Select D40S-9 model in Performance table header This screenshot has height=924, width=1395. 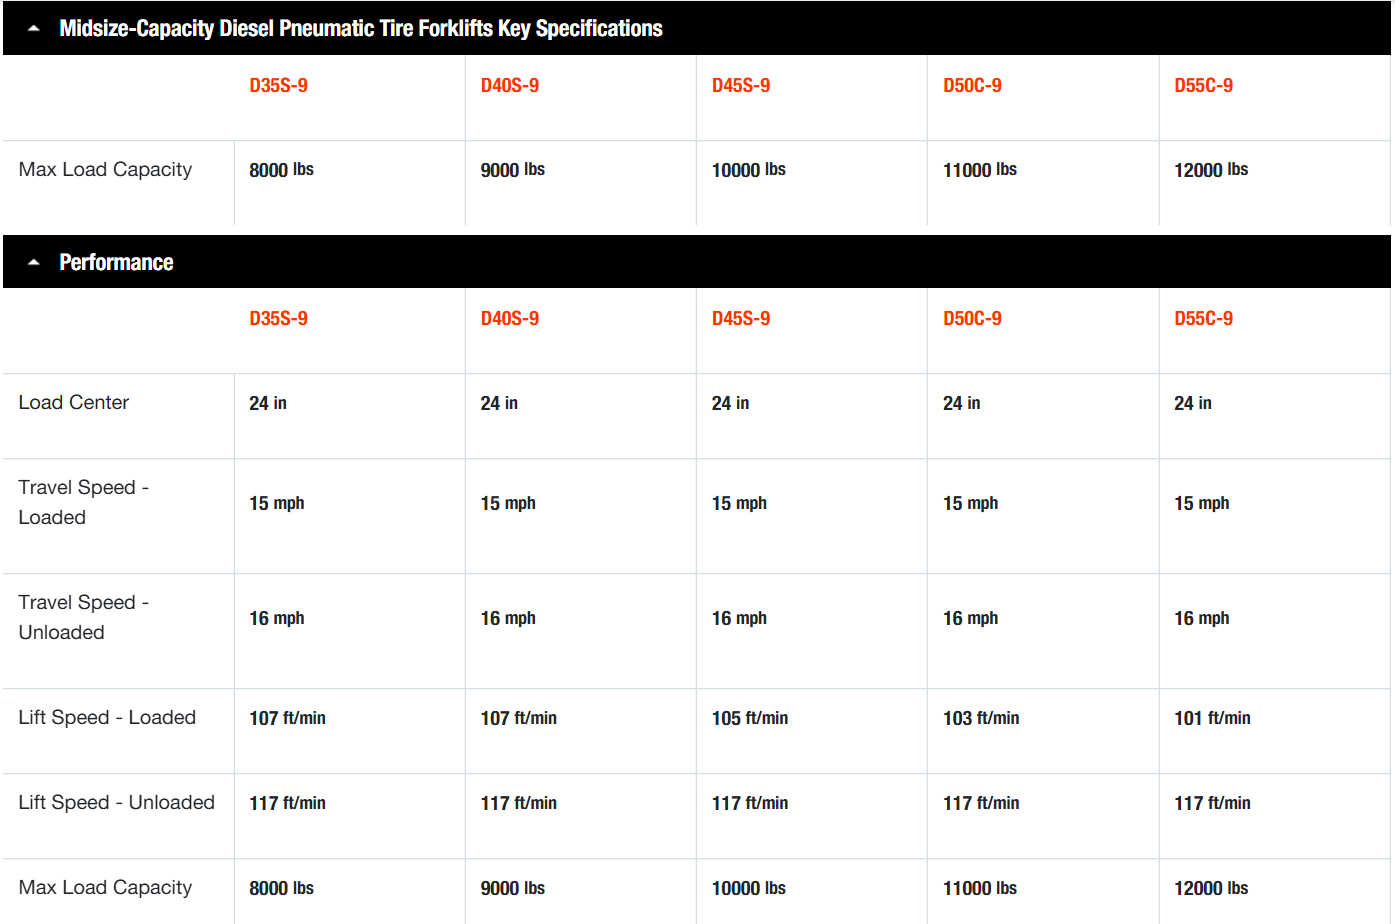[x=509, y=319]
